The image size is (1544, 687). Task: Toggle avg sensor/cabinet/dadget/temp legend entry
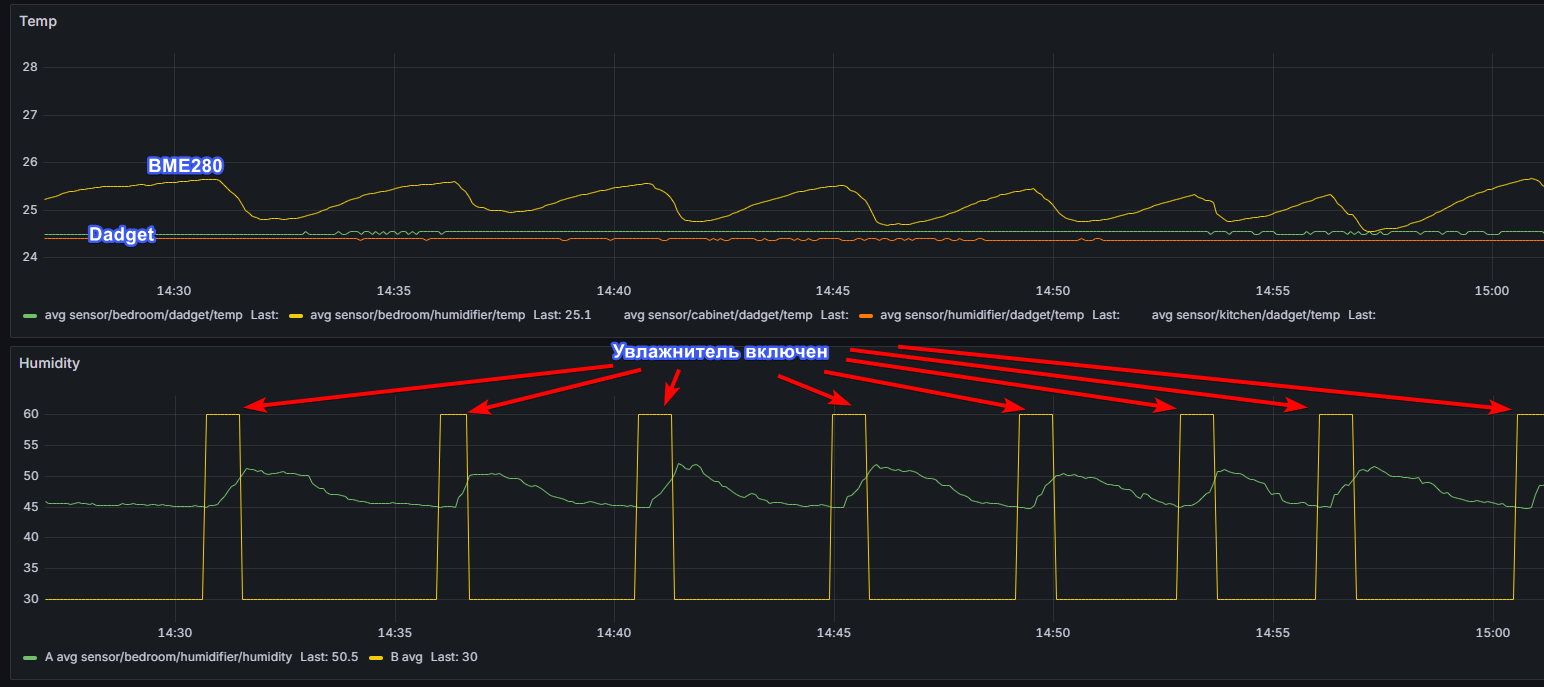coord(718,315)
